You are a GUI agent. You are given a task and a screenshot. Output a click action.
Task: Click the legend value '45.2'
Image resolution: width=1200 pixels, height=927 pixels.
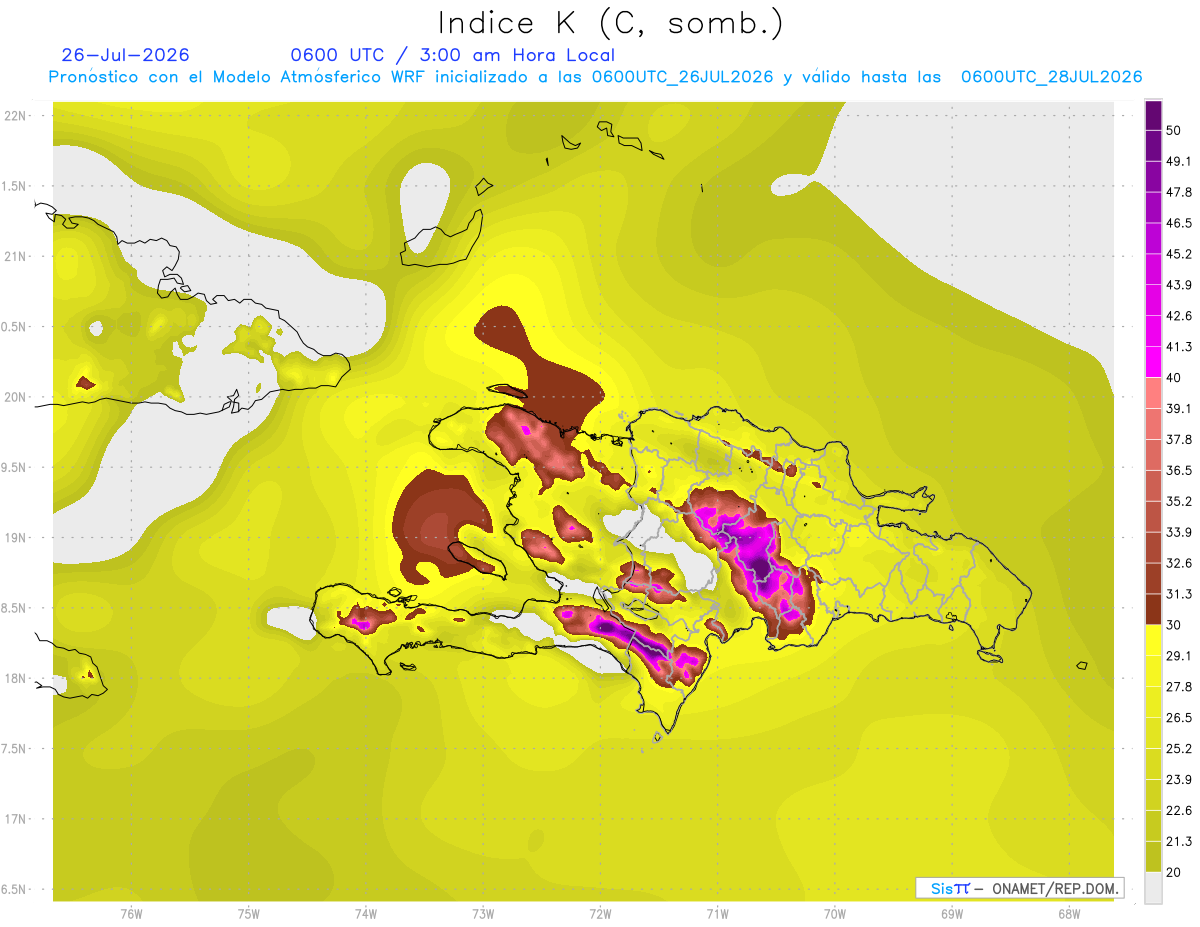pyautogui.click(x=1179, y=254)
